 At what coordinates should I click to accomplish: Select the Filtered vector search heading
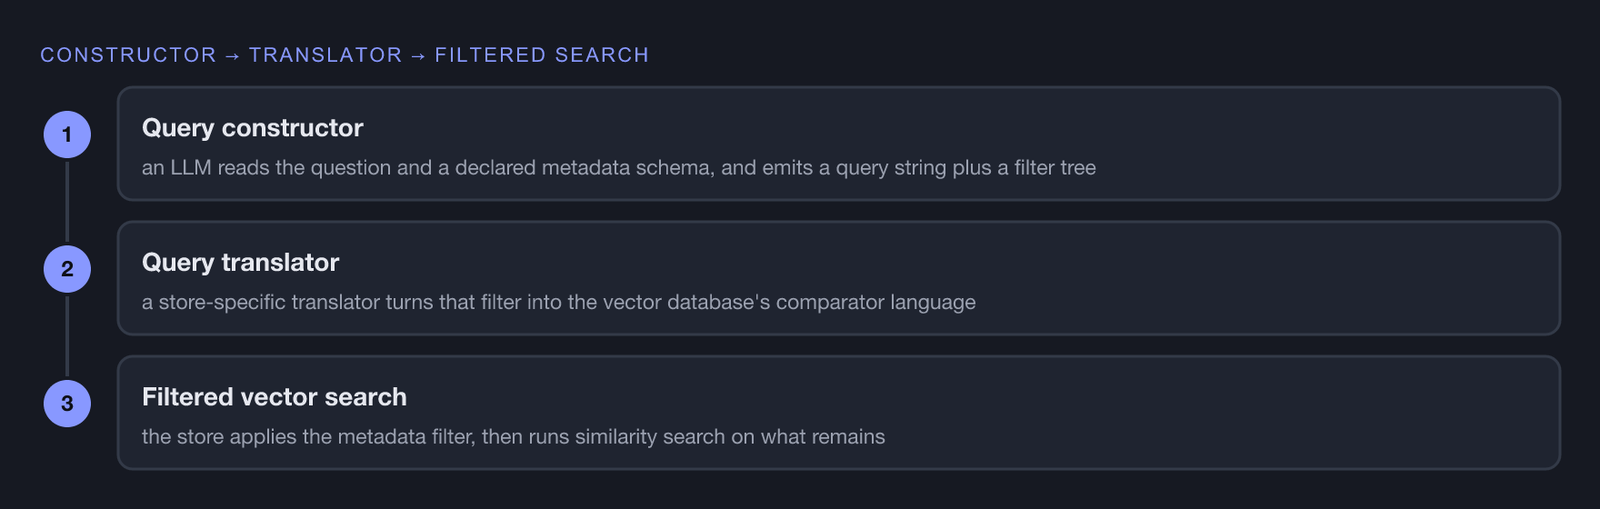(274, 397)
